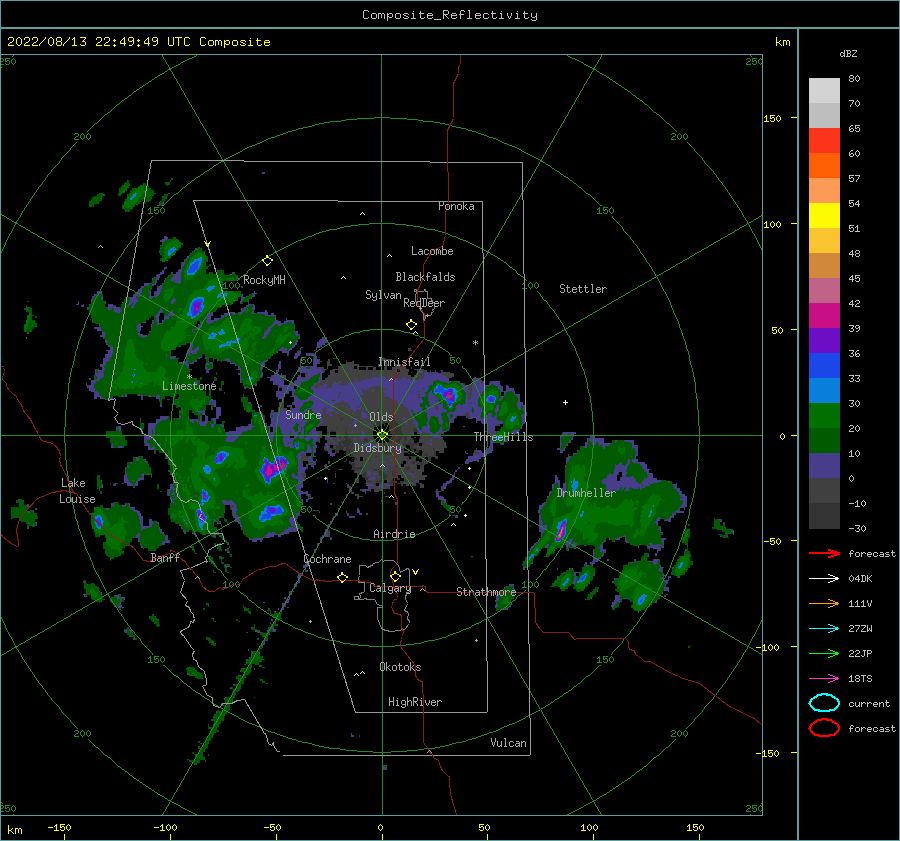Click the 18TS legend label
This screenshot has width=900, height=841.
tap(860, 679)
